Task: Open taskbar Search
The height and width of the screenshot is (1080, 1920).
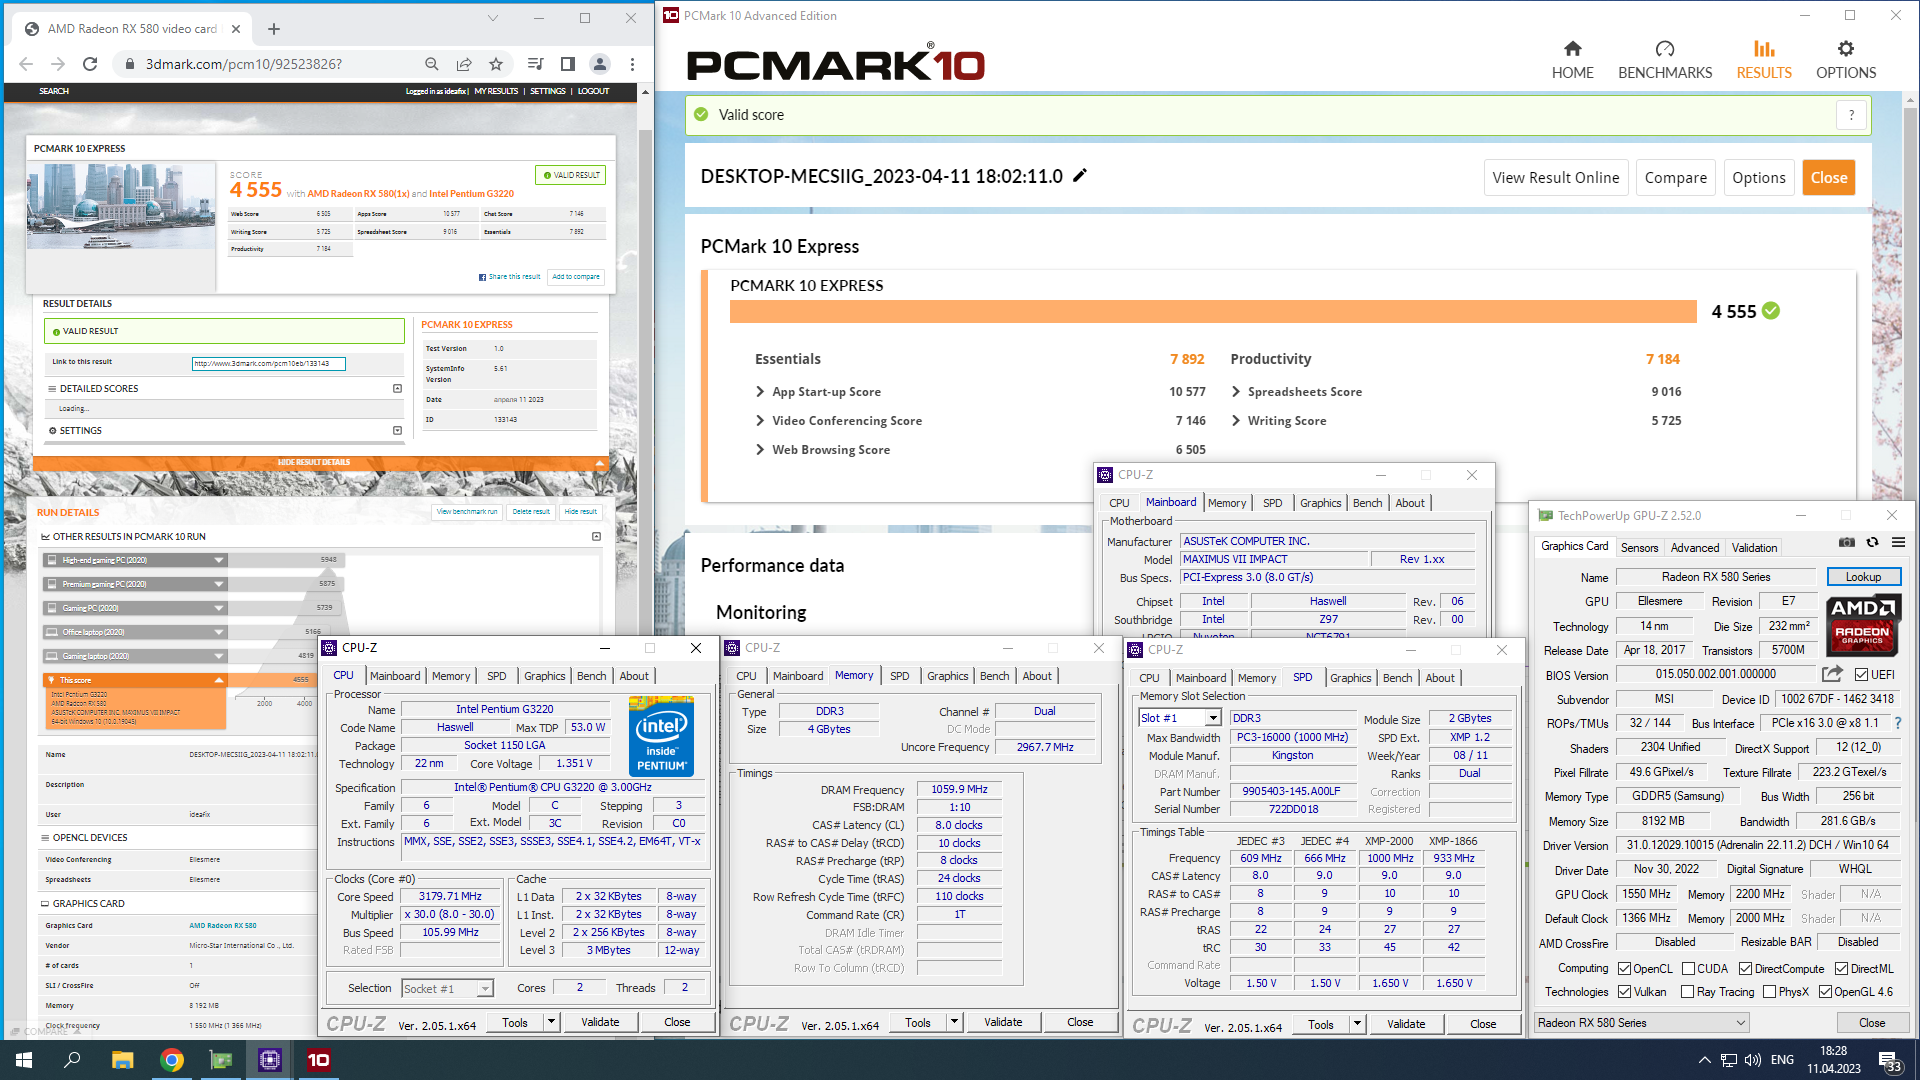Action: coord(72,1060)
